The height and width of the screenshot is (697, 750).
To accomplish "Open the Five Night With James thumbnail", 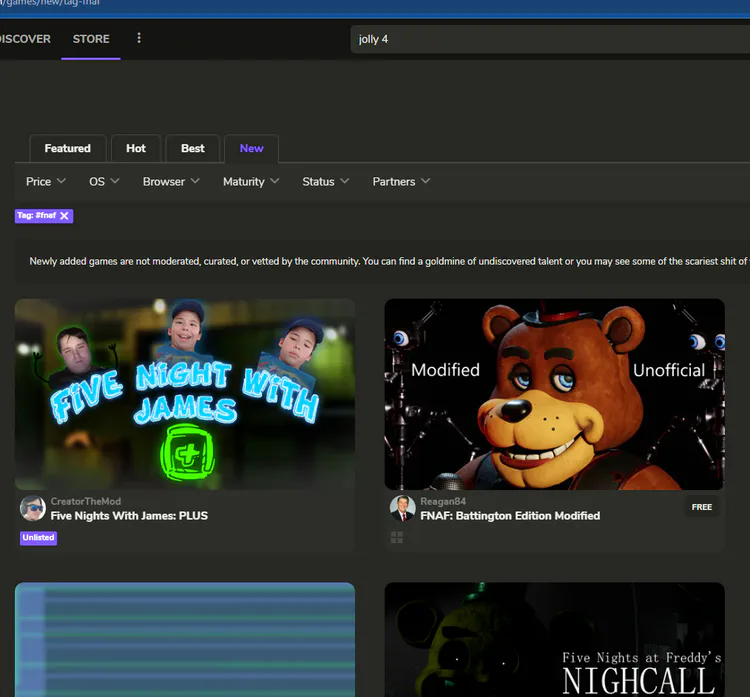I will (x=185, y=394).
